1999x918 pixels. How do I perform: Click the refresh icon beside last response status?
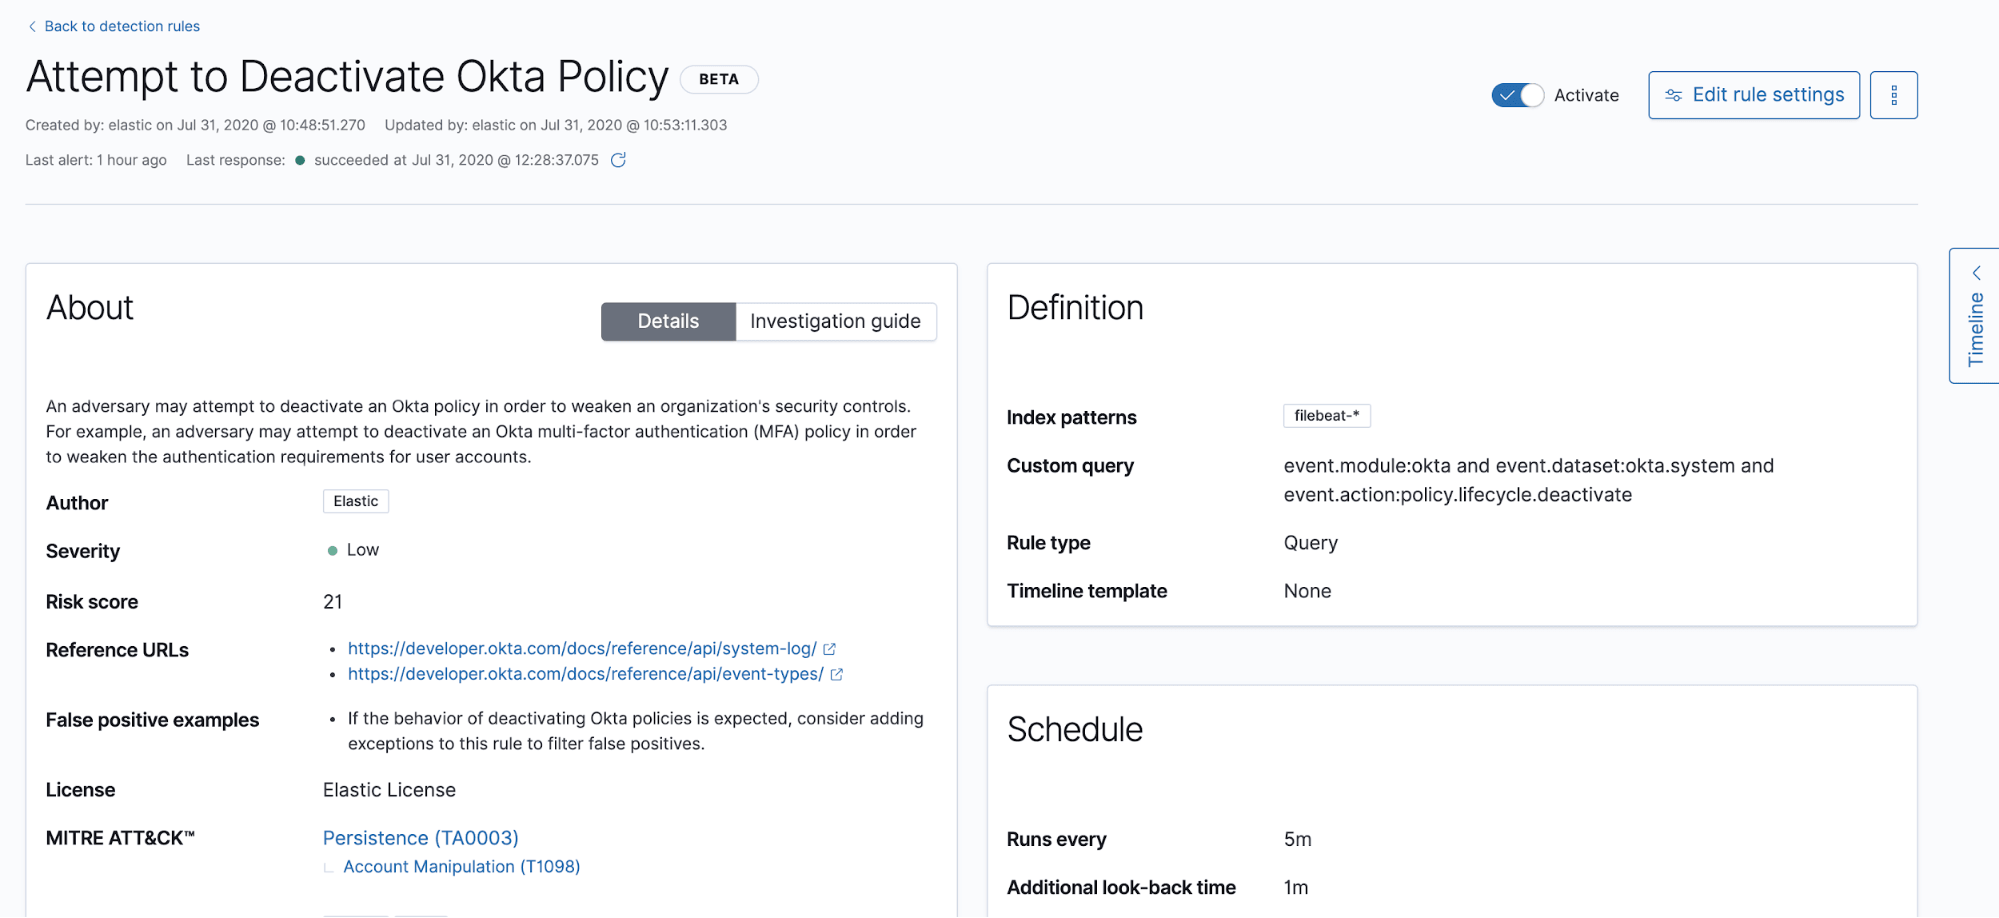[x=618, y=160]
